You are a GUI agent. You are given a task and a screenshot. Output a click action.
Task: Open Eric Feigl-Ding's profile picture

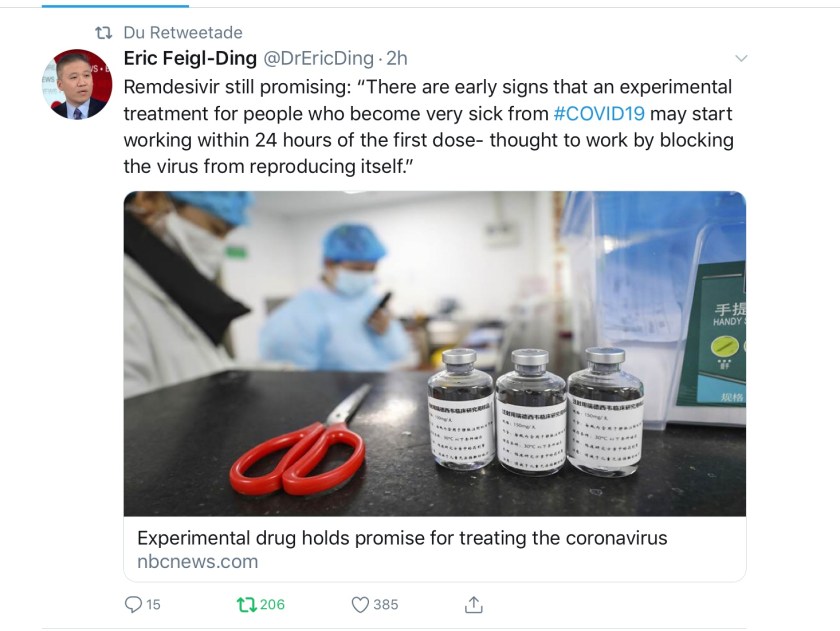point(77,84)
